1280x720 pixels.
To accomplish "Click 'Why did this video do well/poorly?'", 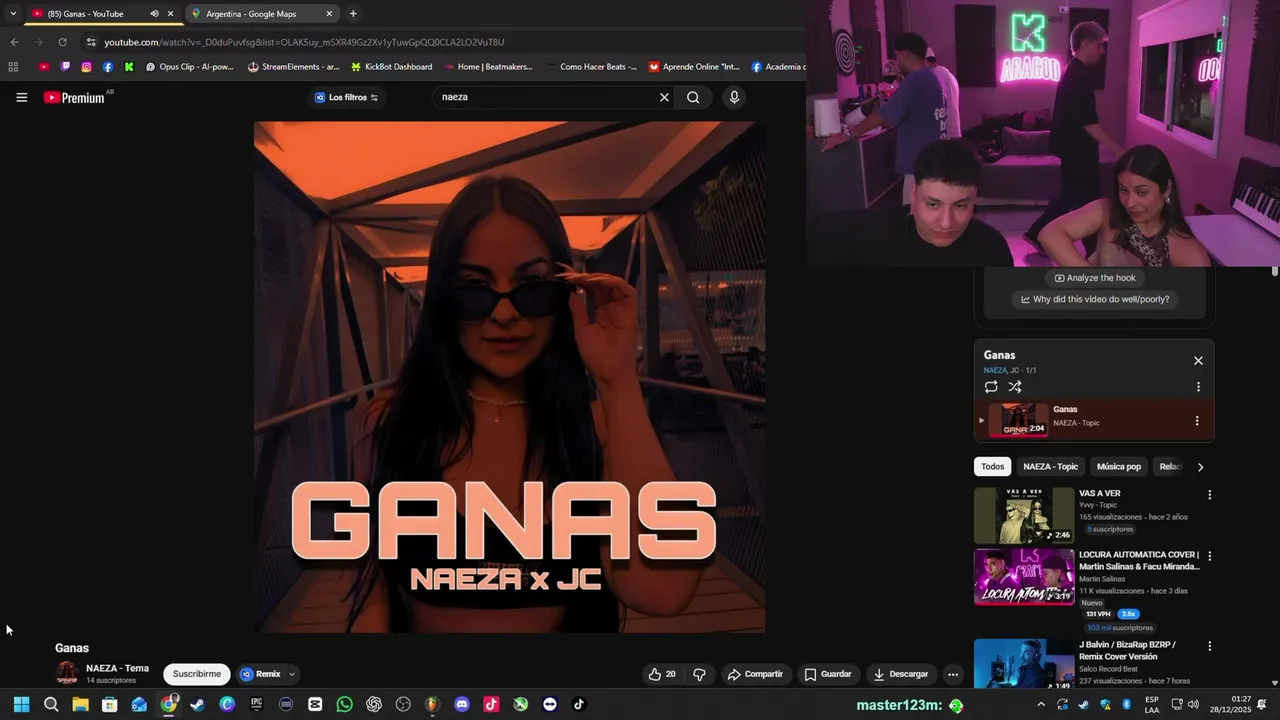I will click(x=1095, y=299).
